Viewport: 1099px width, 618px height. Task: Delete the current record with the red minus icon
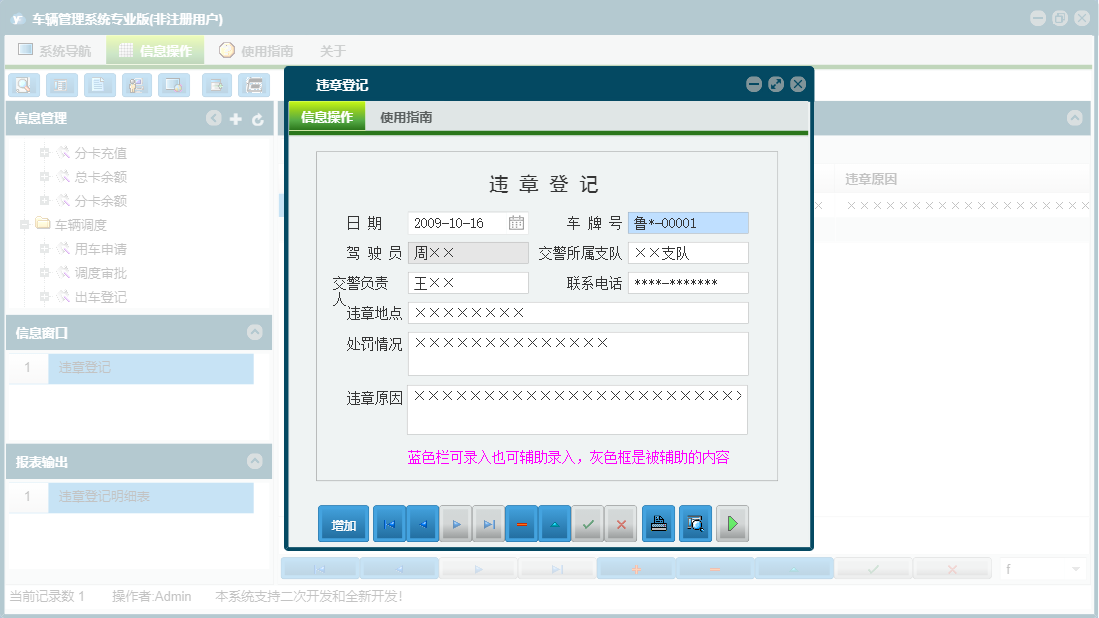pos(521,523)
